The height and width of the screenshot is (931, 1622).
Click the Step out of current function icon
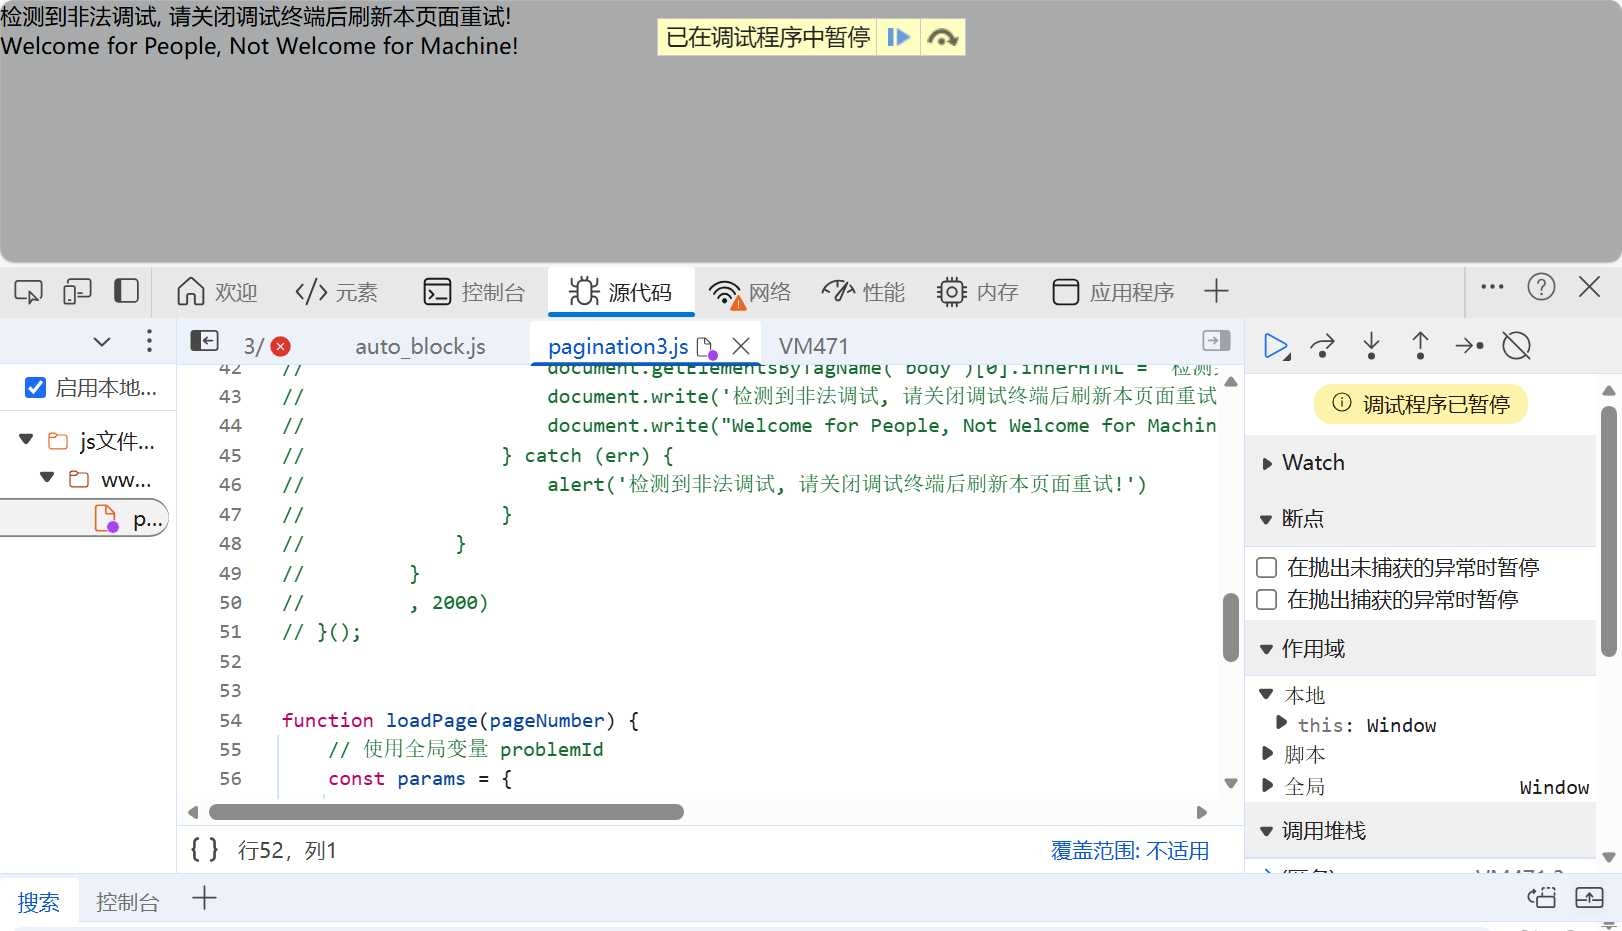[1420, 345]
